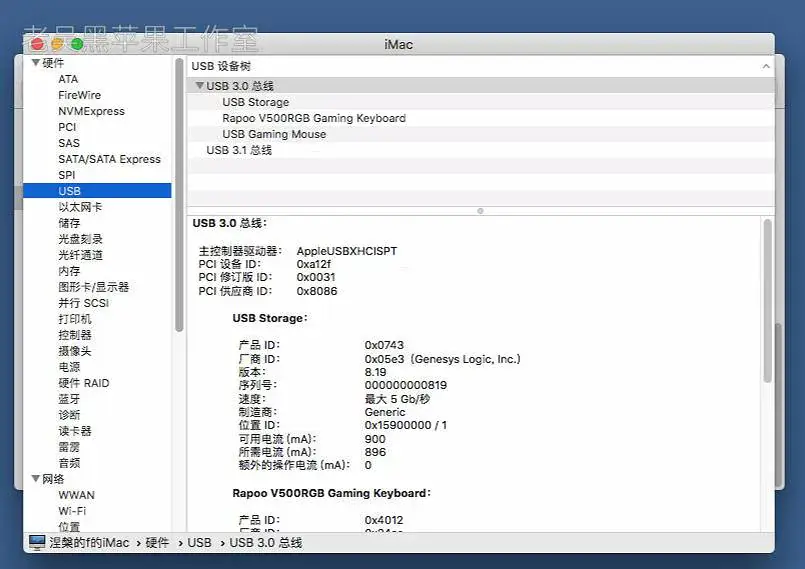Click location ID 0x15900000 / 1

(406, 425)
